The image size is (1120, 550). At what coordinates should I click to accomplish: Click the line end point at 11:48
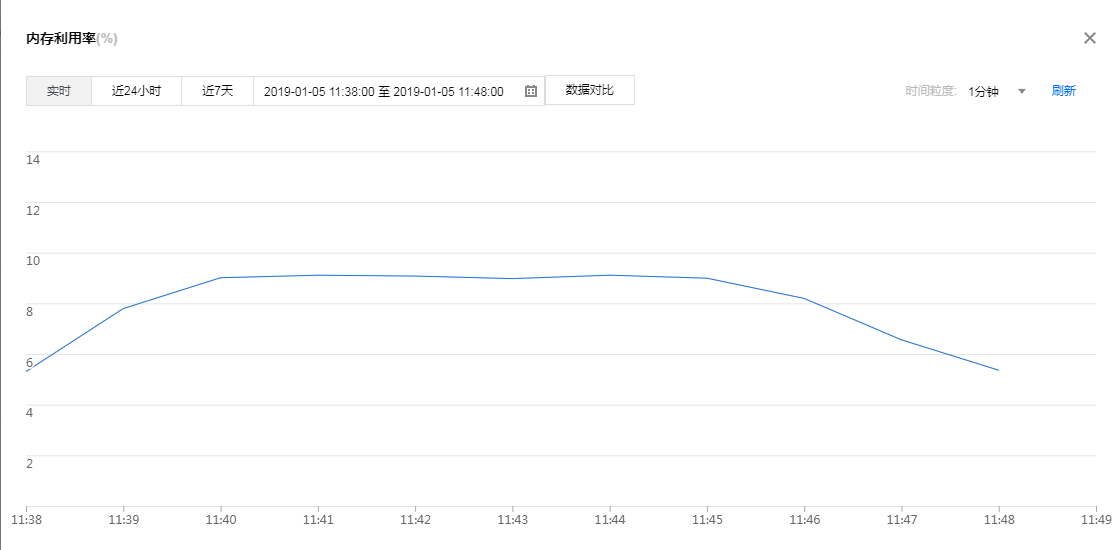999,370
